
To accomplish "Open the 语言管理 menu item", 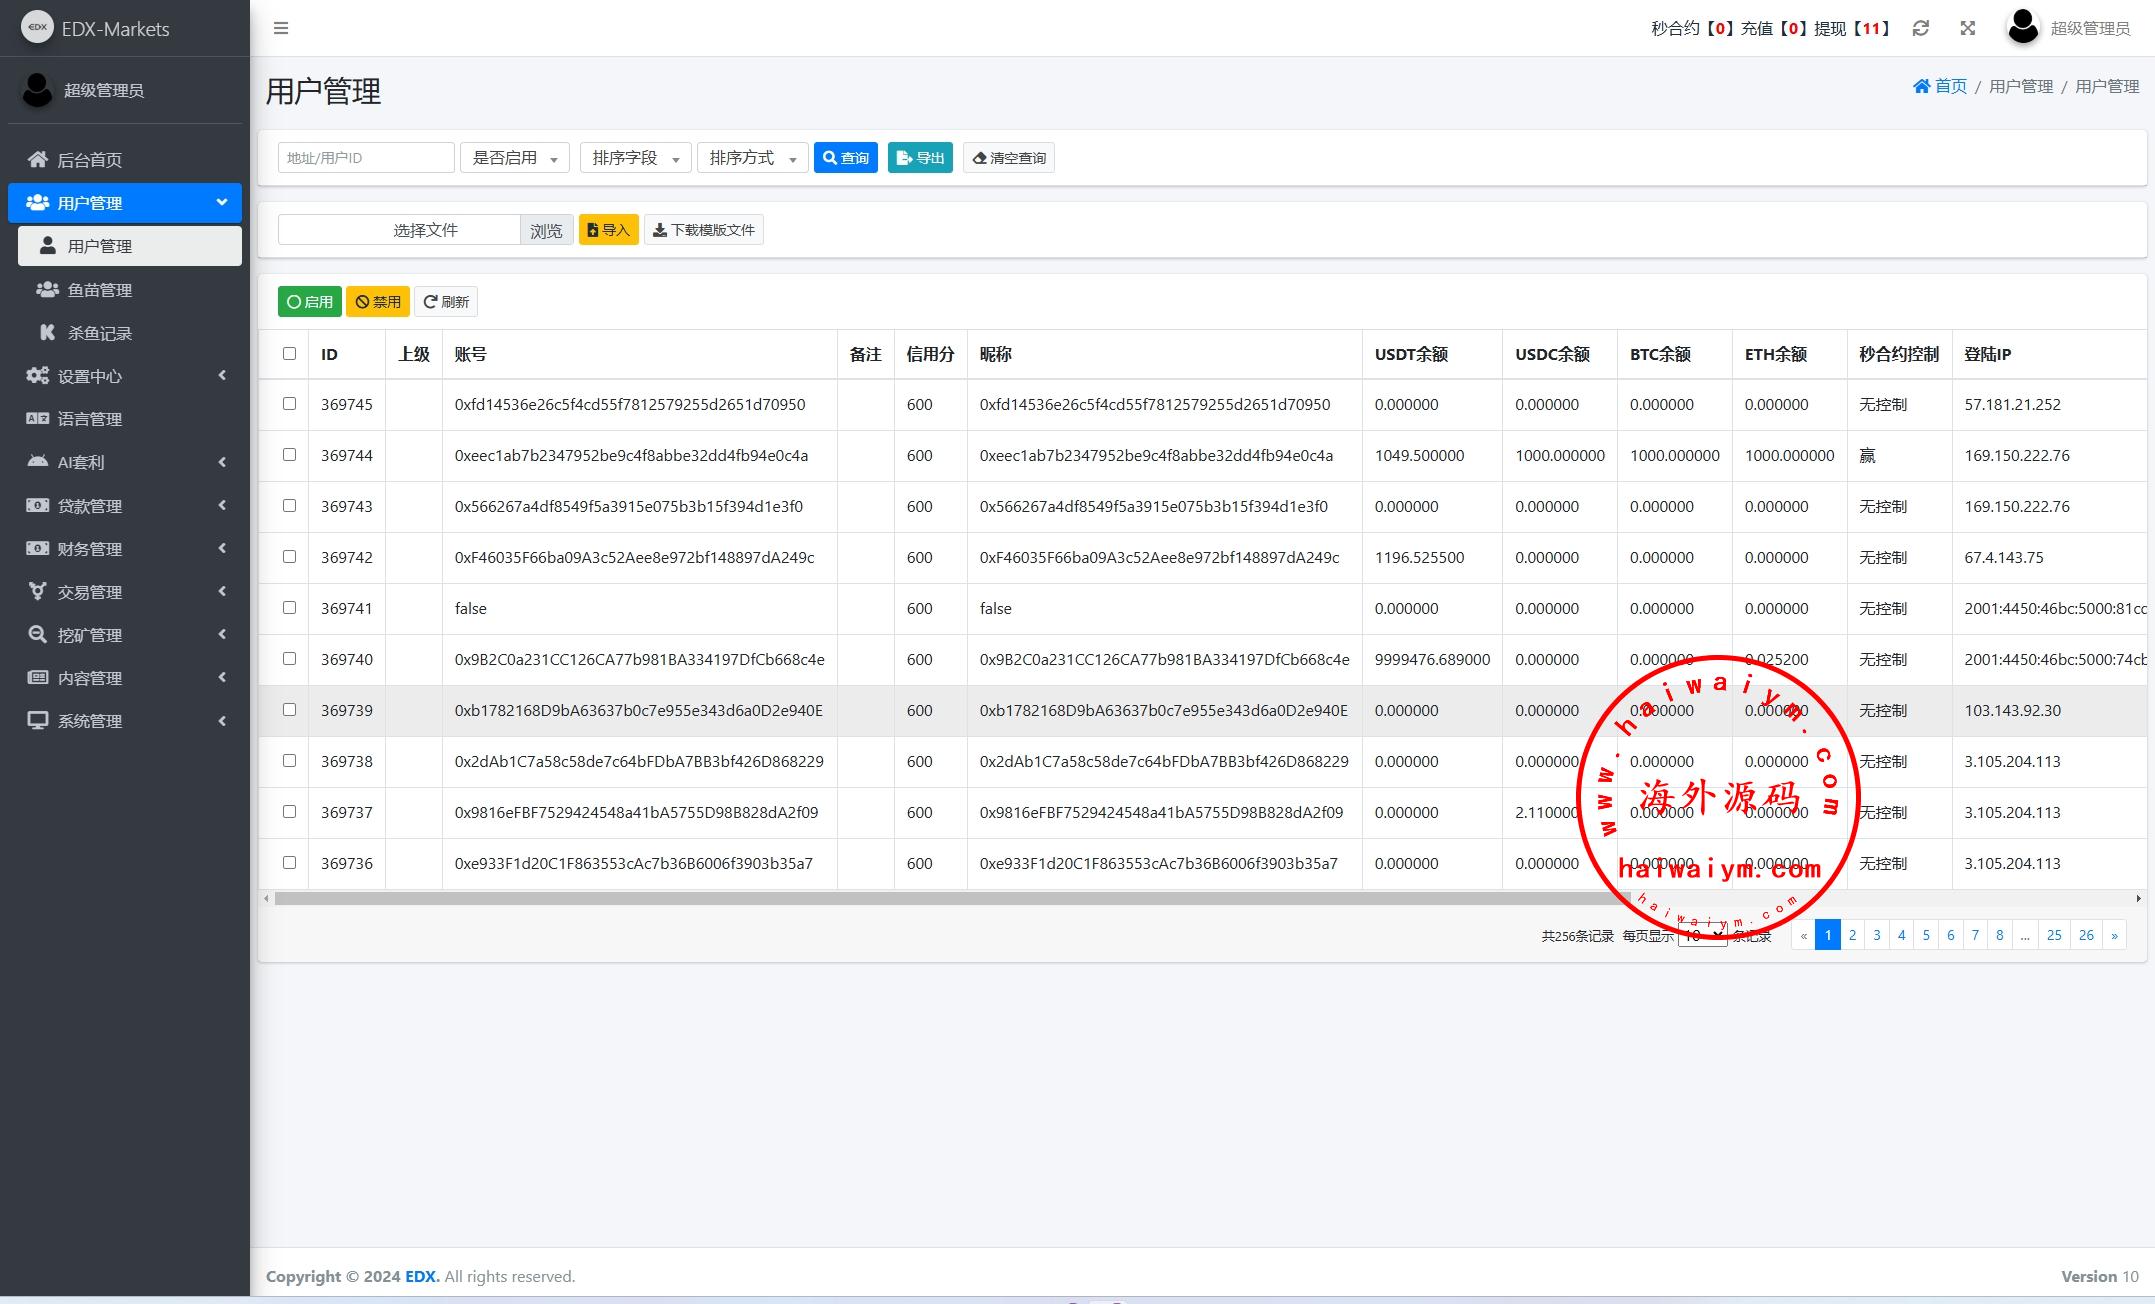I will (x=90, y=419).
